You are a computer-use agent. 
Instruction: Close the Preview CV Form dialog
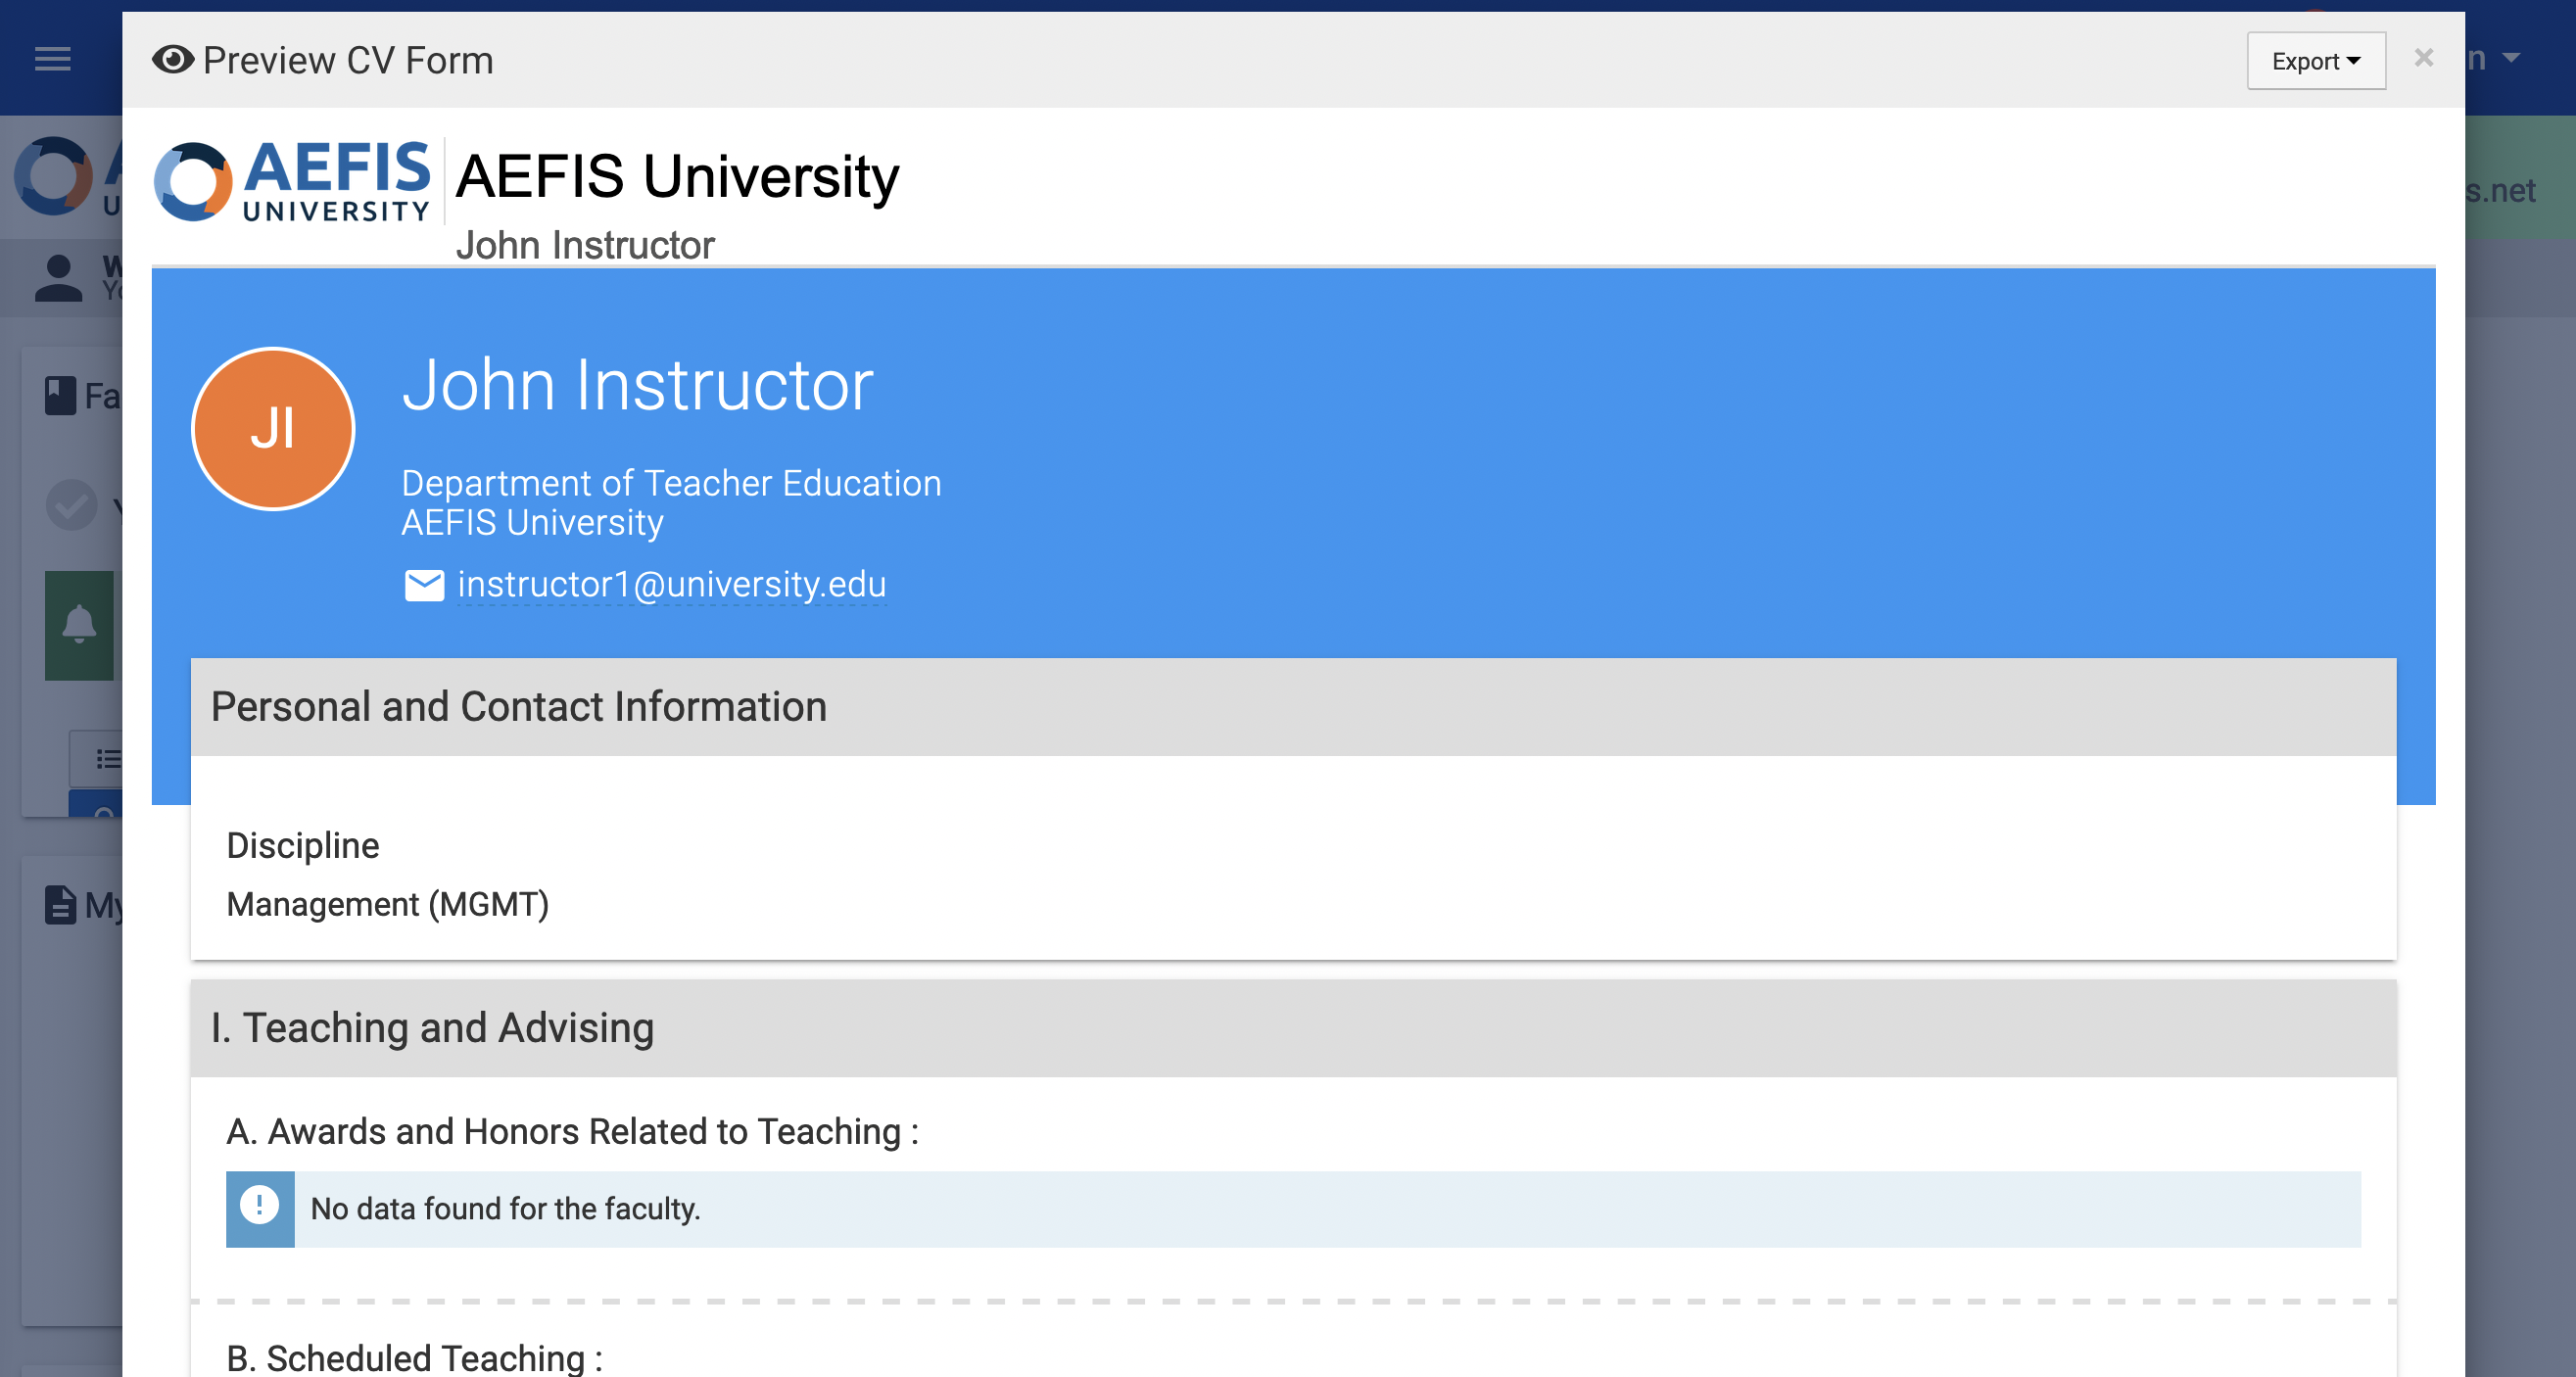[2422, 58]
